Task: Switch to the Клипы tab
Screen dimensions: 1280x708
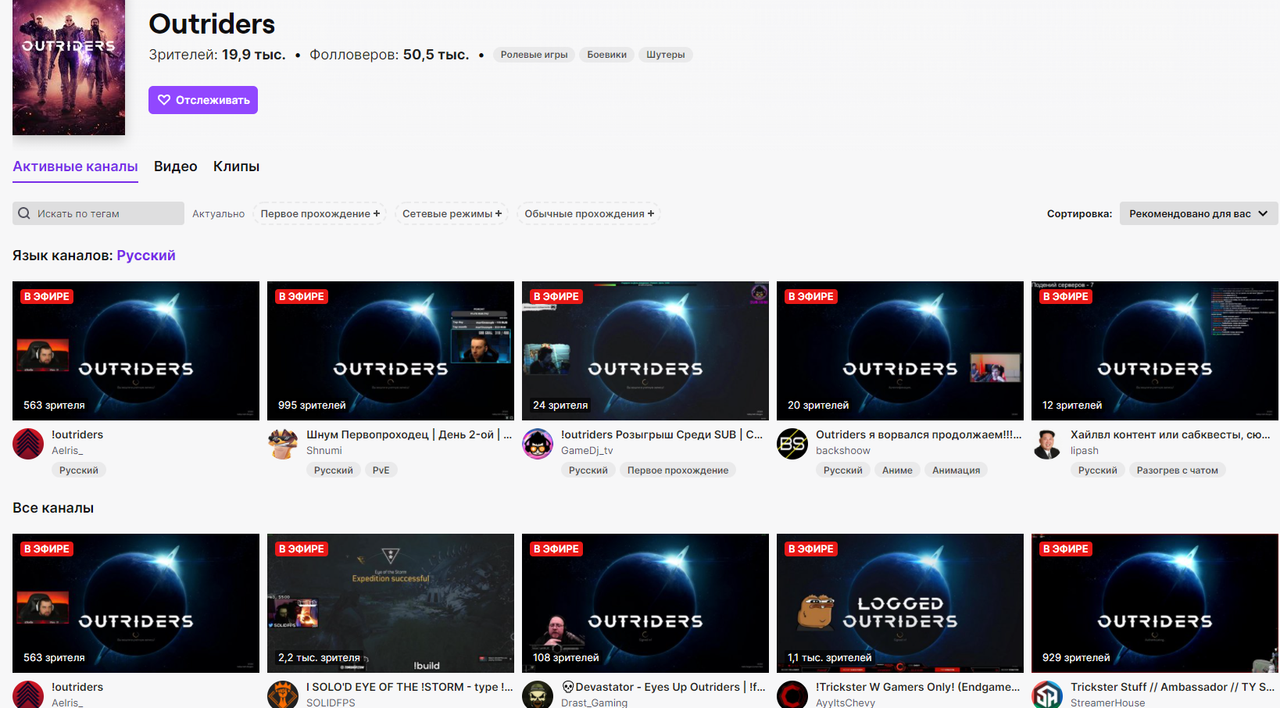Action: (237, 167)
